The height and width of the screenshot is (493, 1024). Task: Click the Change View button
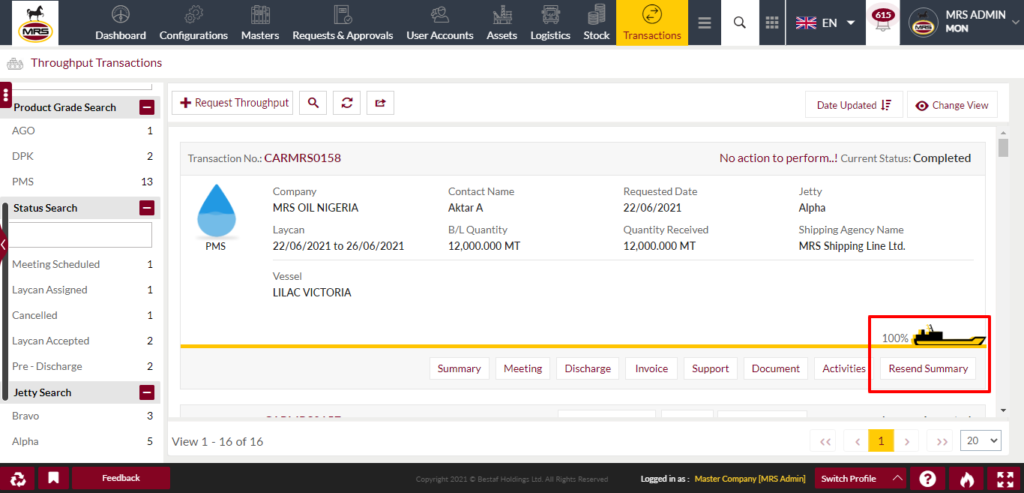coord(952,105)
